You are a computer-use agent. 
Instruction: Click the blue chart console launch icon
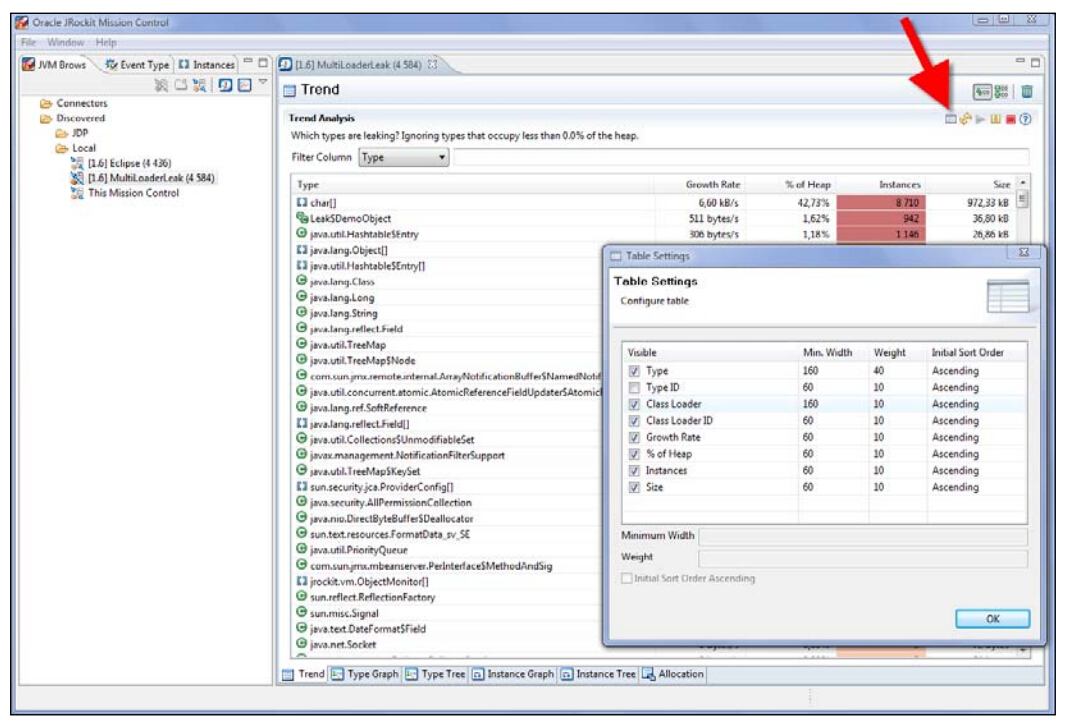click(x=245, y=85)
